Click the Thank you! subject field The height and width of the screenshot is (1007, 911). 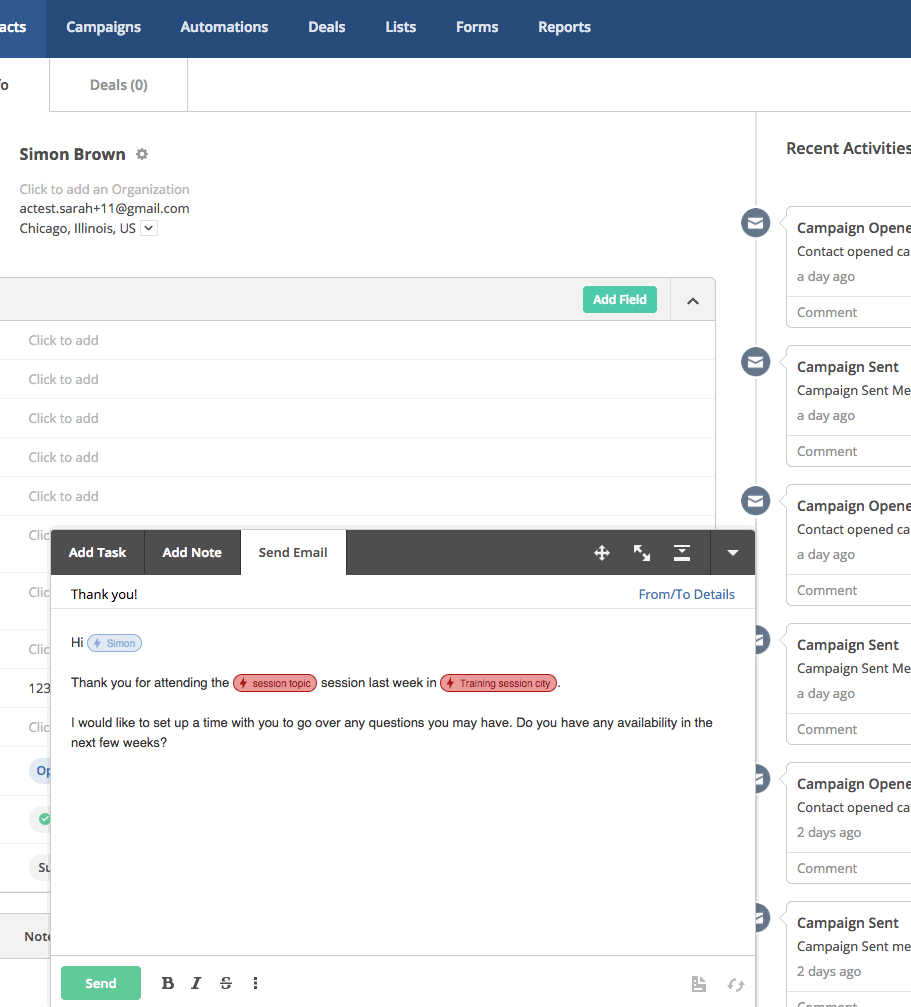tap(300, 594)
